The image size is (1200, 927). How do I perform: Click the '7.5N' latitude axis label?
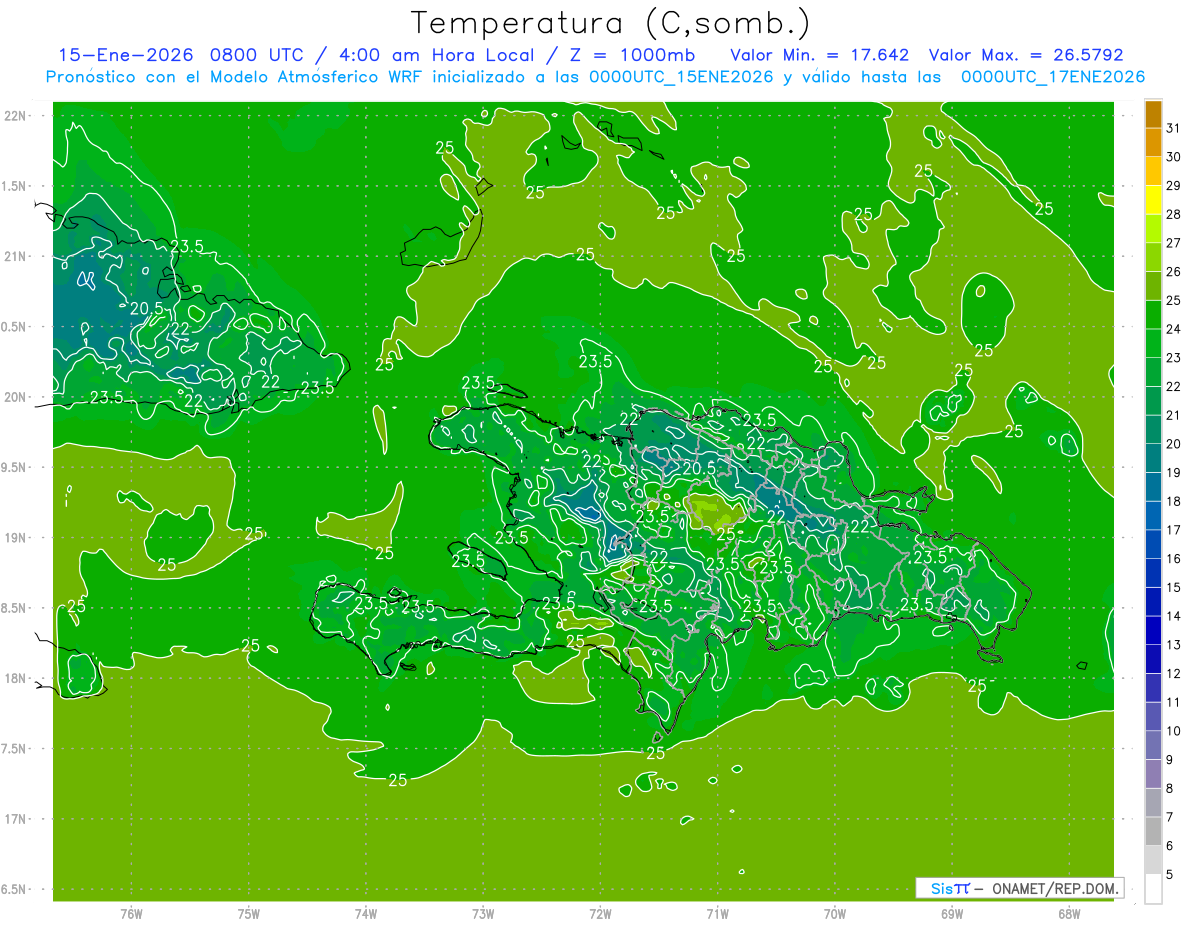pos(14,749)
